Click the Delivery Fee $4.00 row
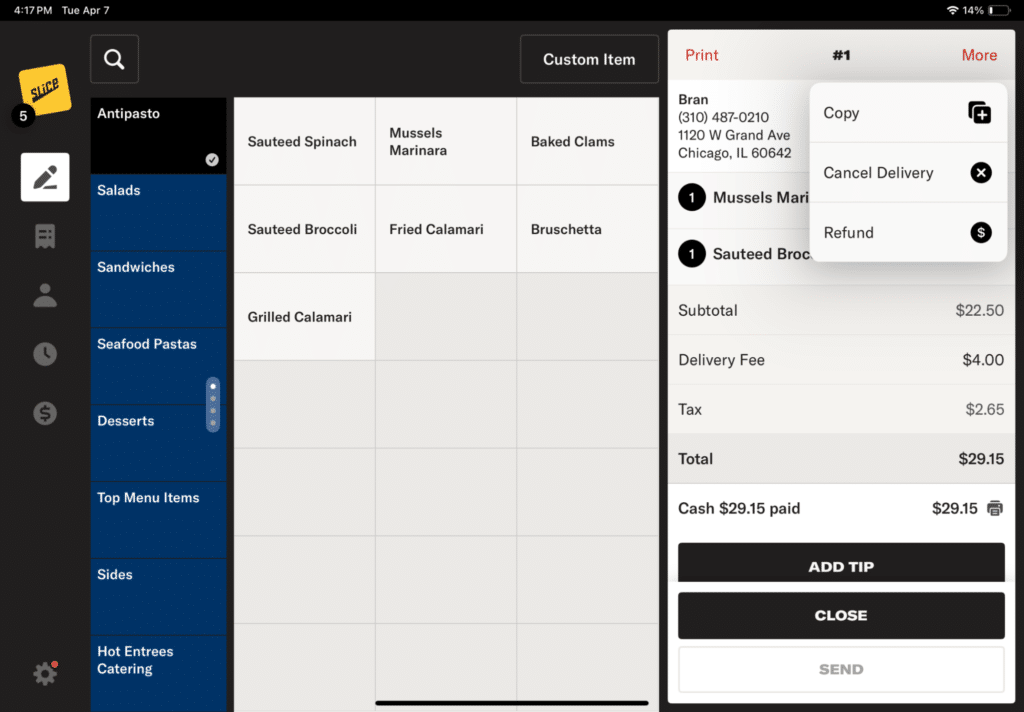 [841, 359]
